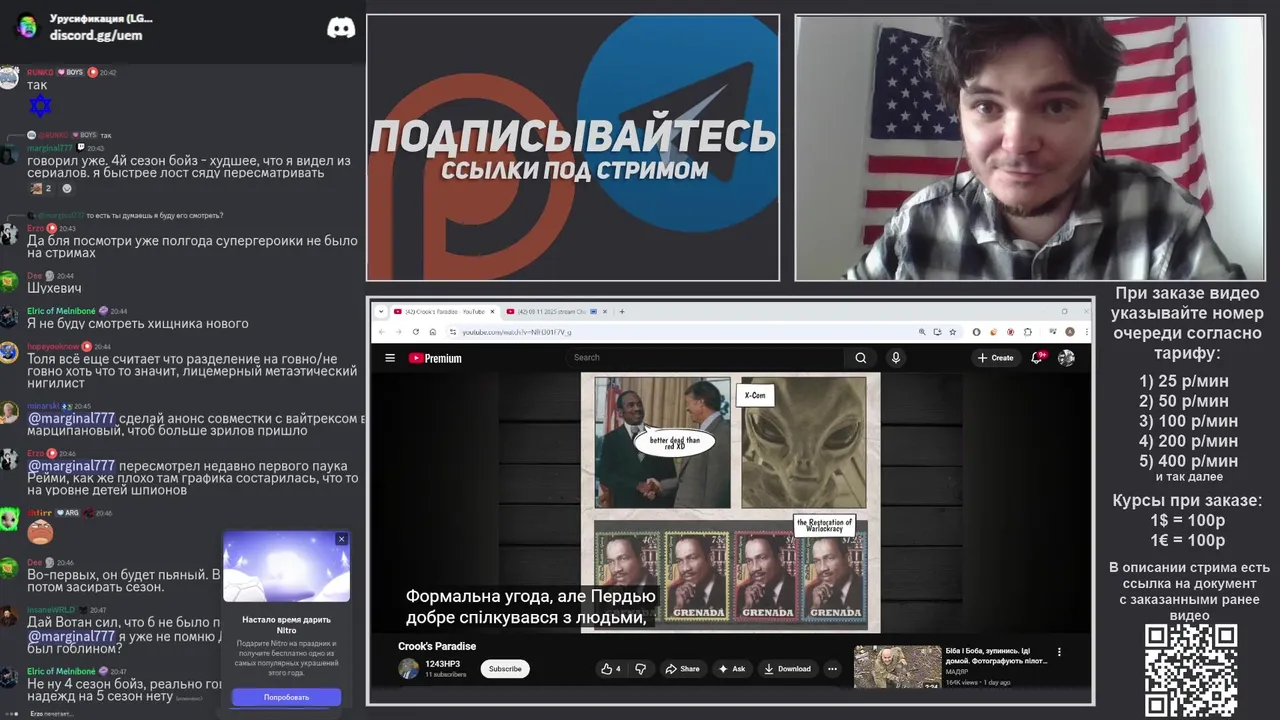
Task: Open more actions ellipsis under video
Action: pos(832,669)
